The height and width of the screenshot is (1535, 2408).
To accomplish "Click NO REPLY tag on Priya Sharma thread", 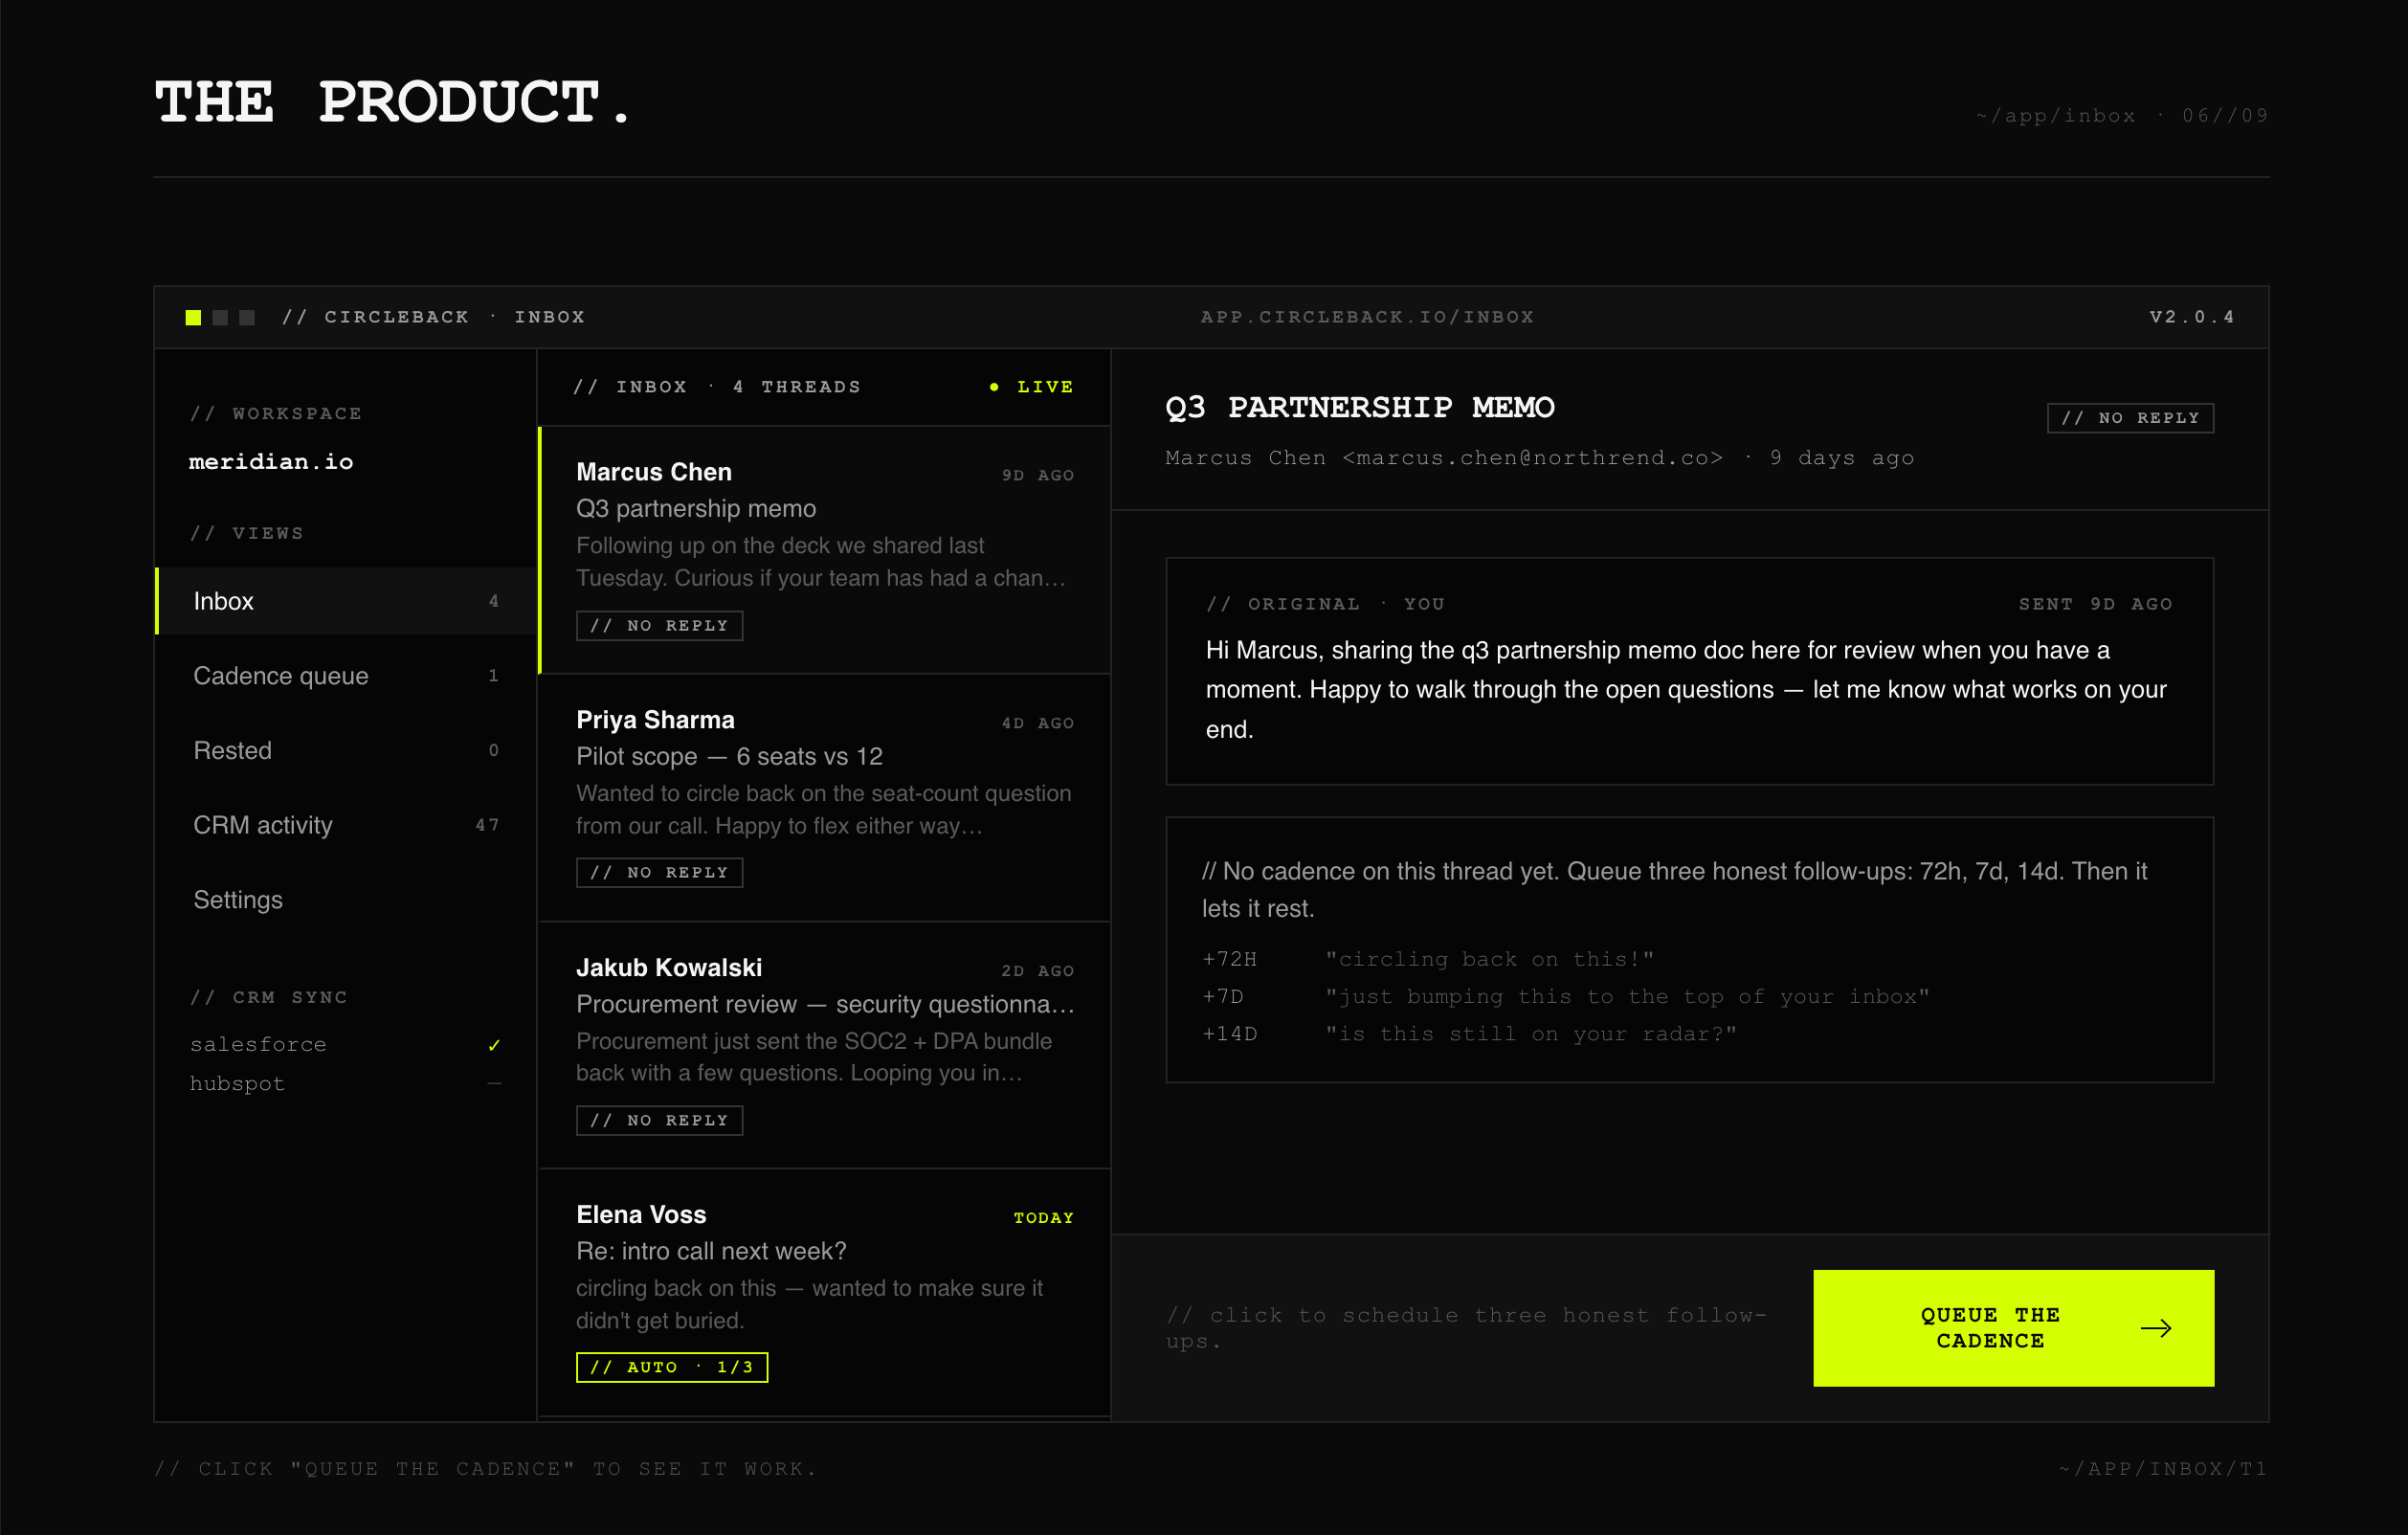I will coord(659,873).
